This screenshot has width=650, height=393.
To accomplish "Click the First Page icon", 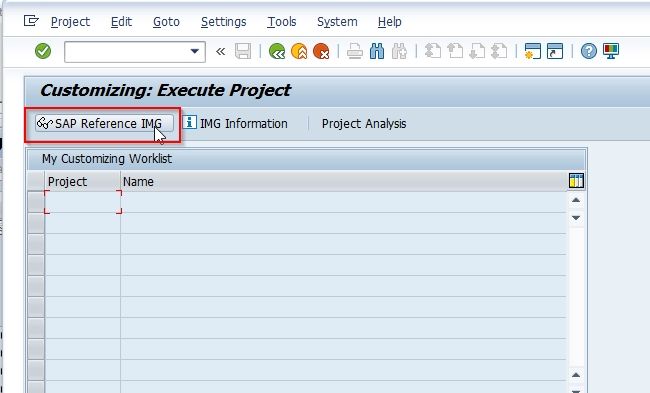I will click(433, 51).
